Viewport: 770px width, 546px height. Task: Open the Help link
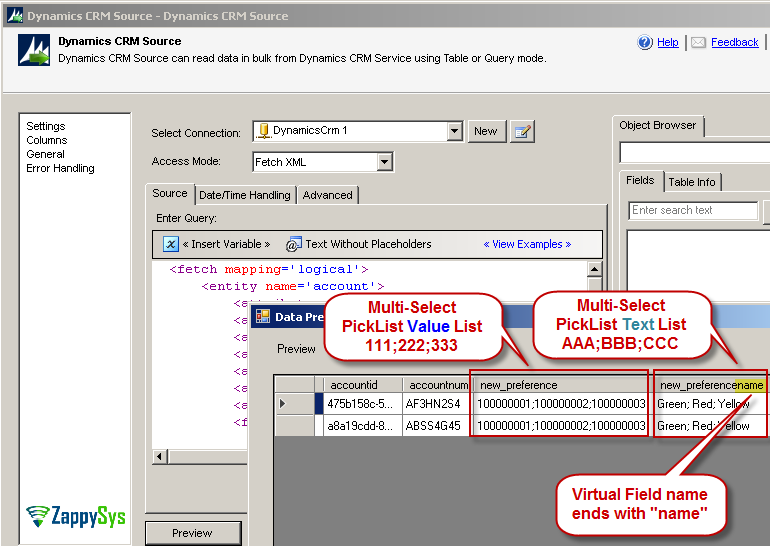667,42
